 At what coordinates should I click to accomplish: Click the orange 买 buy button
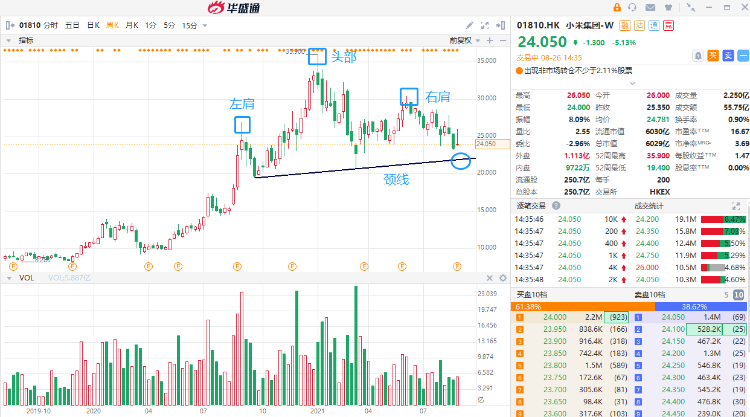click(x=713, y=56)
